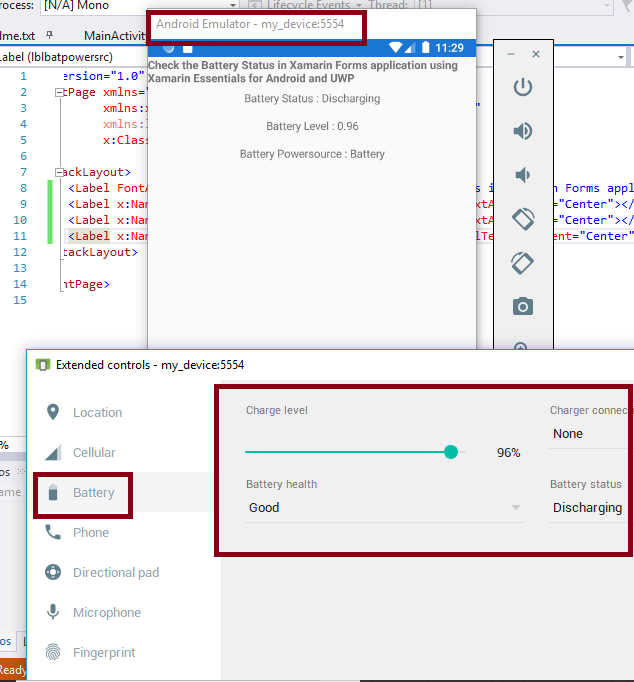Click the cellular signal icon in Android status bar
Image resolution: width=634 pixels, height=682 pixels.
(x=410, y=47)
